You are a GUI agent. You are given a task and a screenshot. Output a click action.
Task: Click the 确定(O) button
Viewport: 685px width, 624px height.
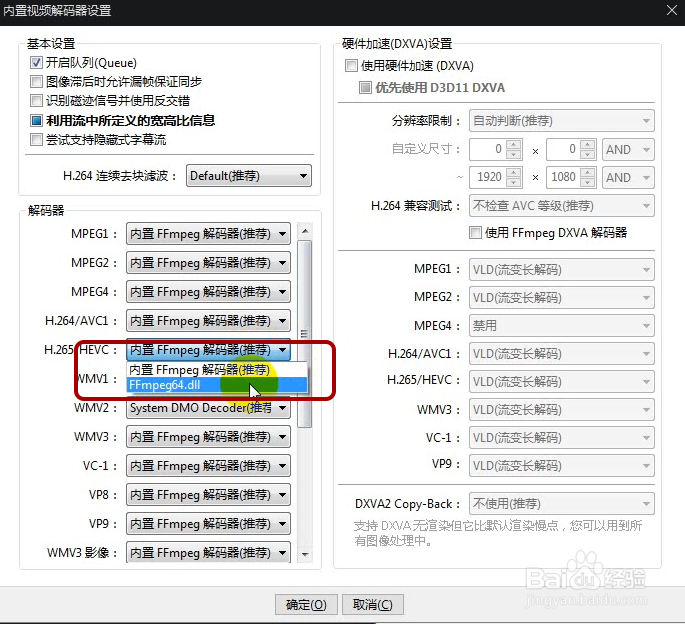click(x=306, y=605)
